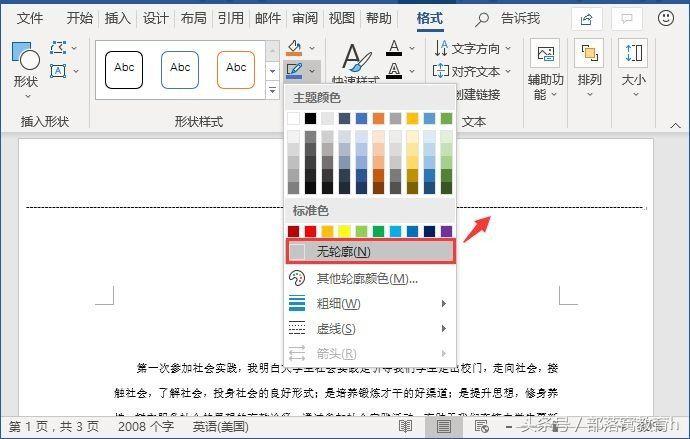Click the smiley feedback icon
Screen dimensions: 690x439
pyautogui.click(x=666, y=18)
